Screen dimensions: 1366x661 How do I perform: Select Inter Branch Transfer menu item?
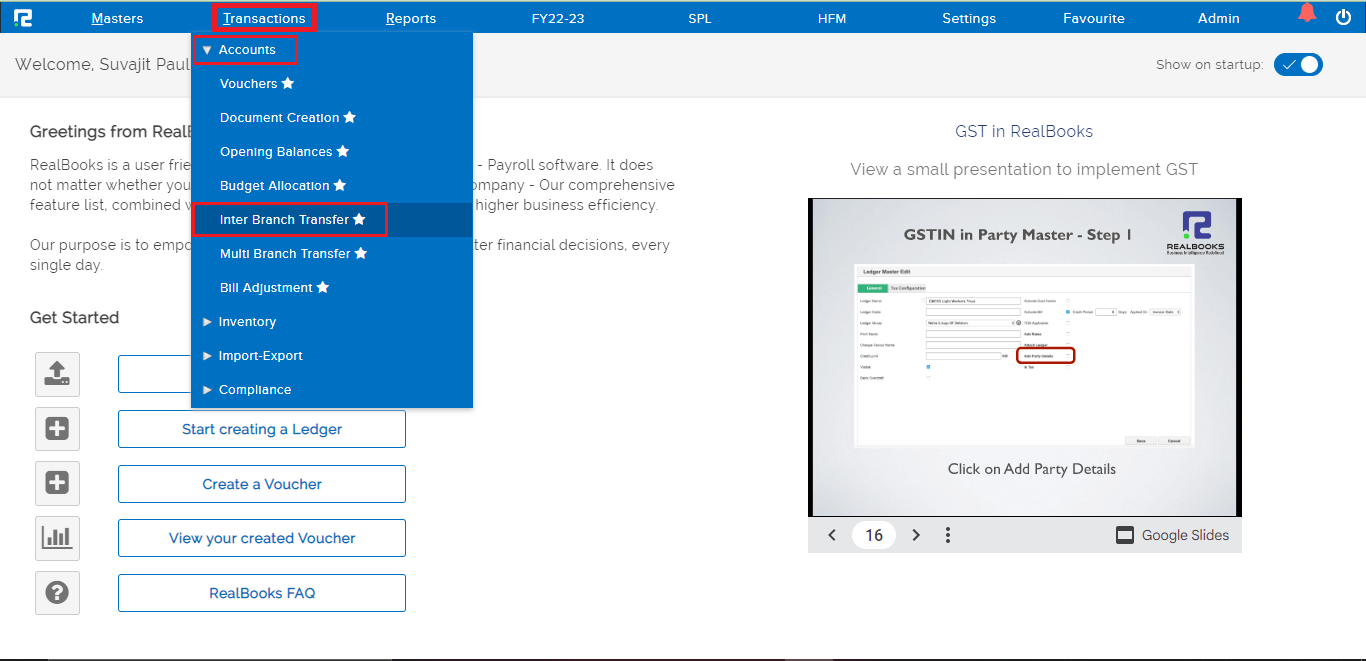285,220
